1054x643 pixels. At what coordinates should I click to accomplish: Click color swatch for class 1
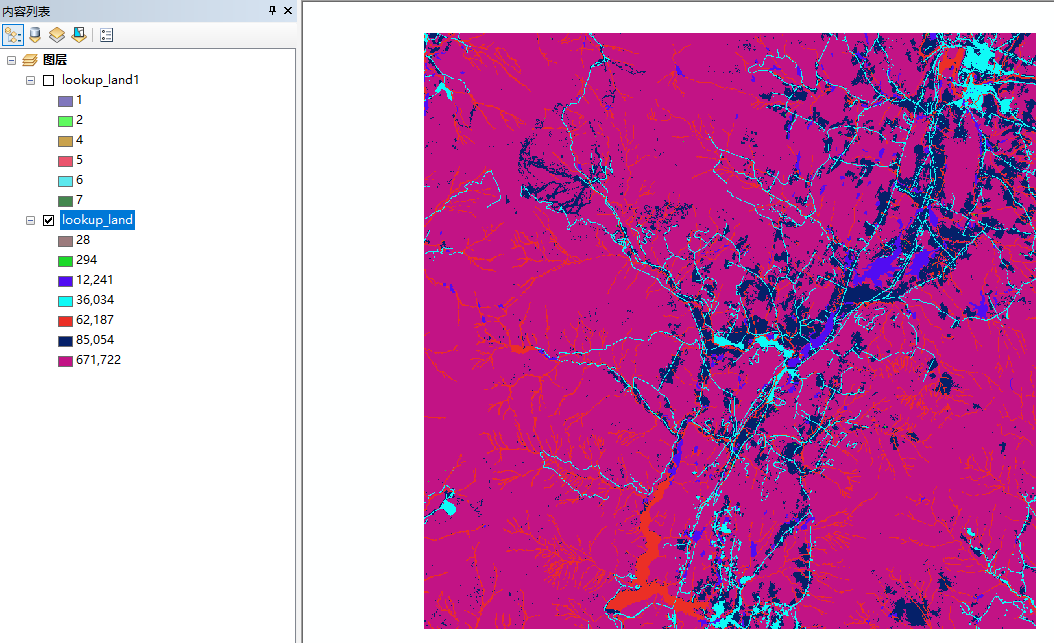coord(65,101)
